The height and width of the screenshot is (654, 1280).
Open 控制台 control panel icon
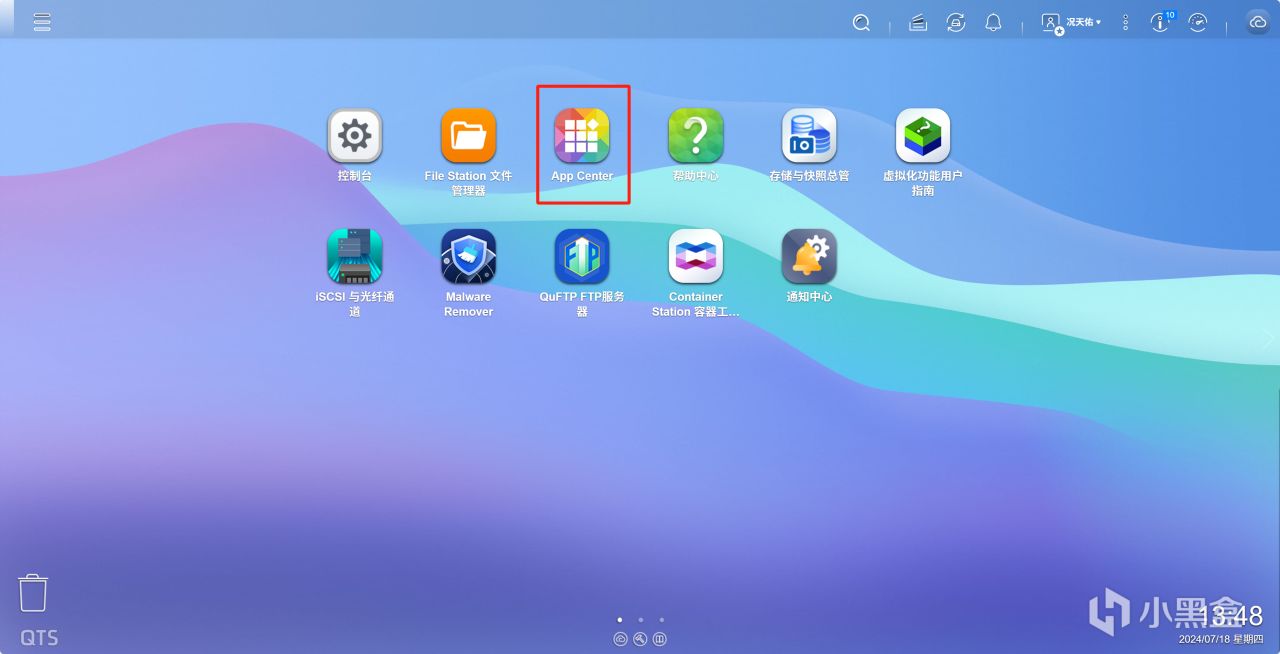[355, 135]
